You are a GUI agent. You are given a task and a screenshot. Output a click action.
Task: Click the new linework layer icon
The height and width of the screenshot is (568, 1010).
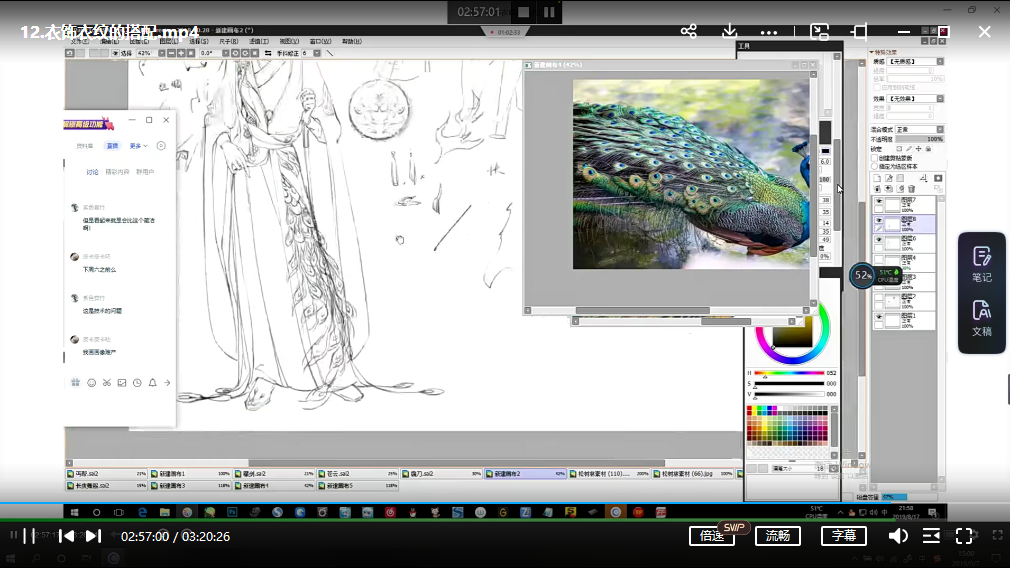[x=889, y=178]
